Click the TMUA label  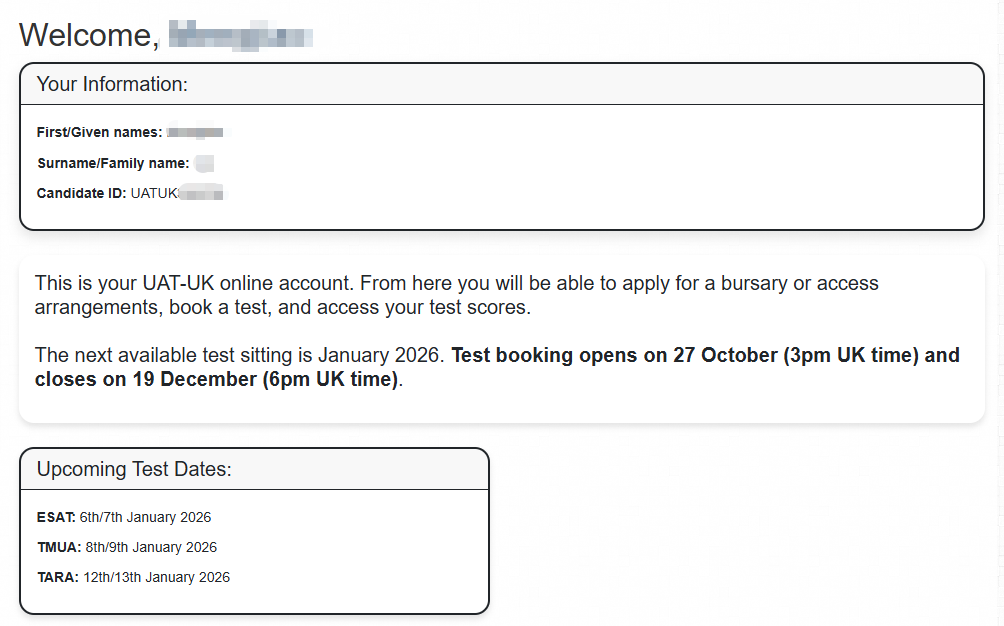[59, 547]
